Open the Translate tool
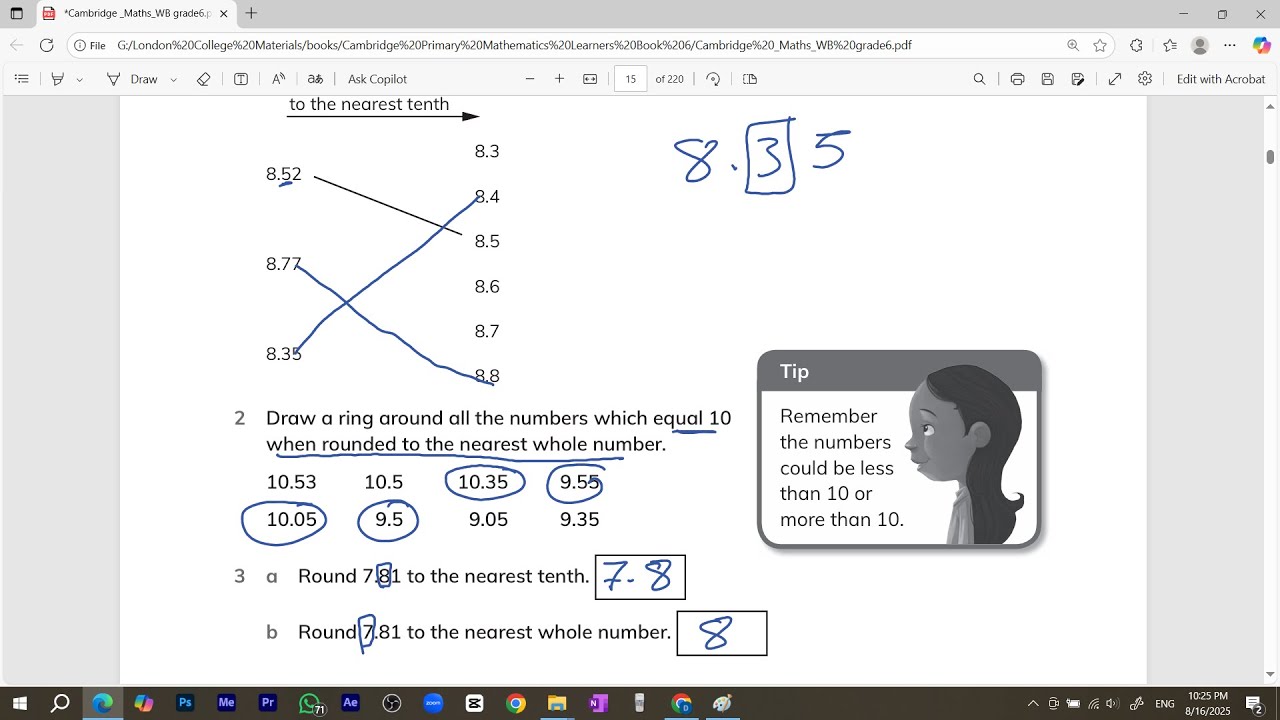Image resolution: width=1280 pixels, height=720 pixels. 315,79
